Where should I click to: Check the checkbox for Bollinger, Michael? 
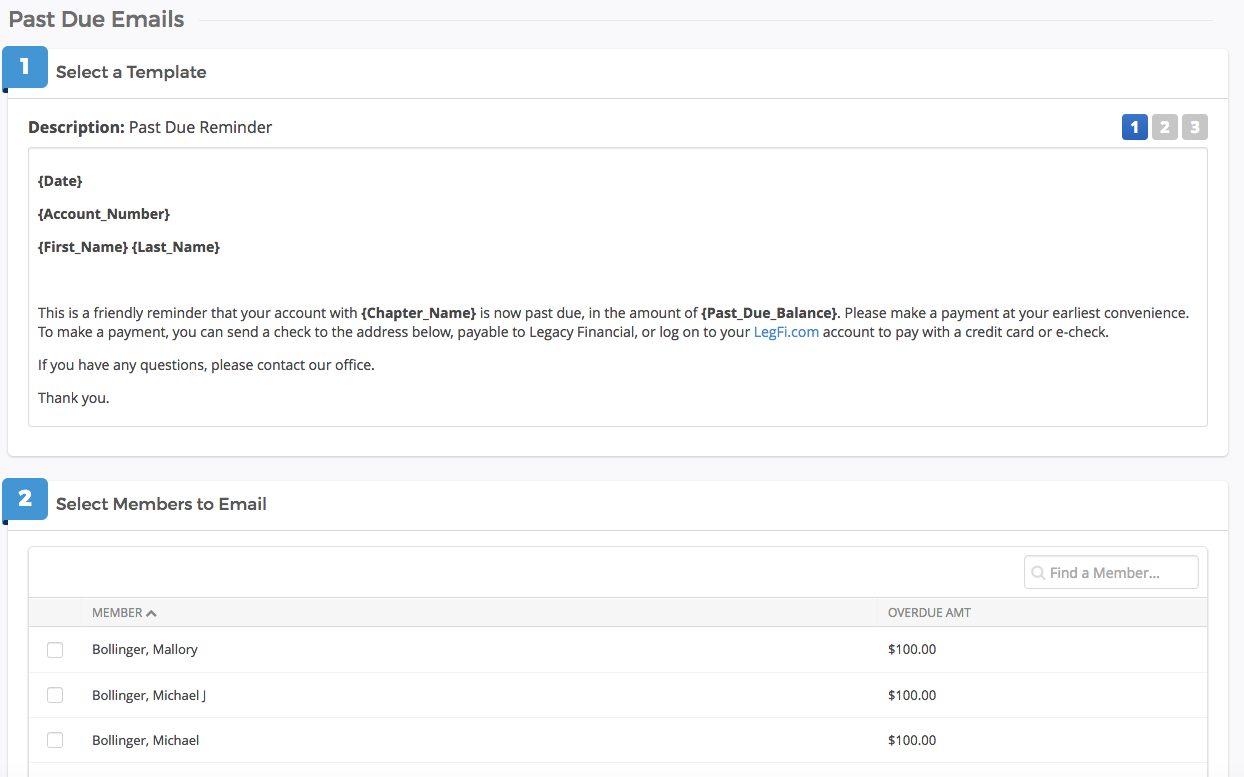pyautogui.click(x=55, y=739)
